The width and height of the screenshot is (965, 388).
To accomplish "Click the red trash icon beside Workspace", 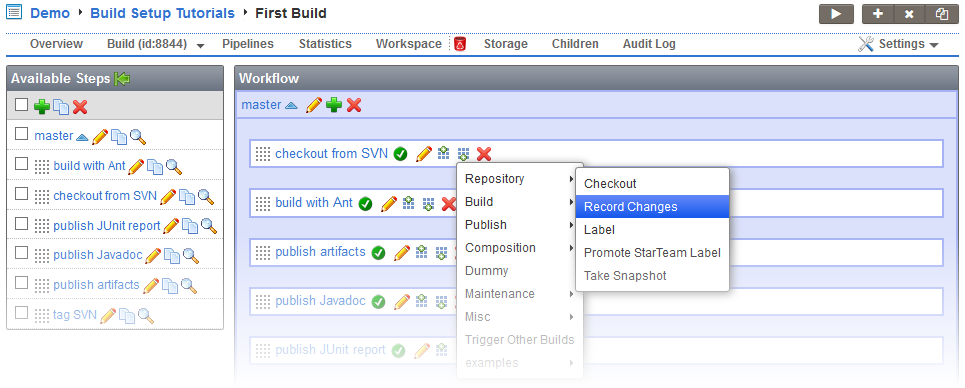I will point(460,44).
